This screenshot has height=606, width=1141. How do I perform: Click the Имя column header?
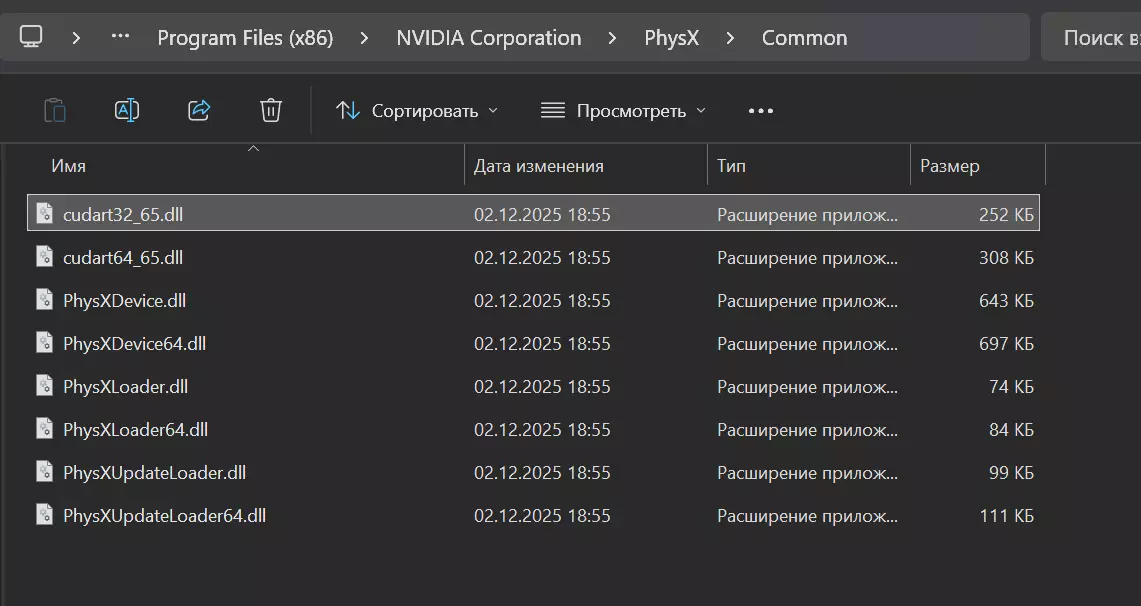coord(68,166)
